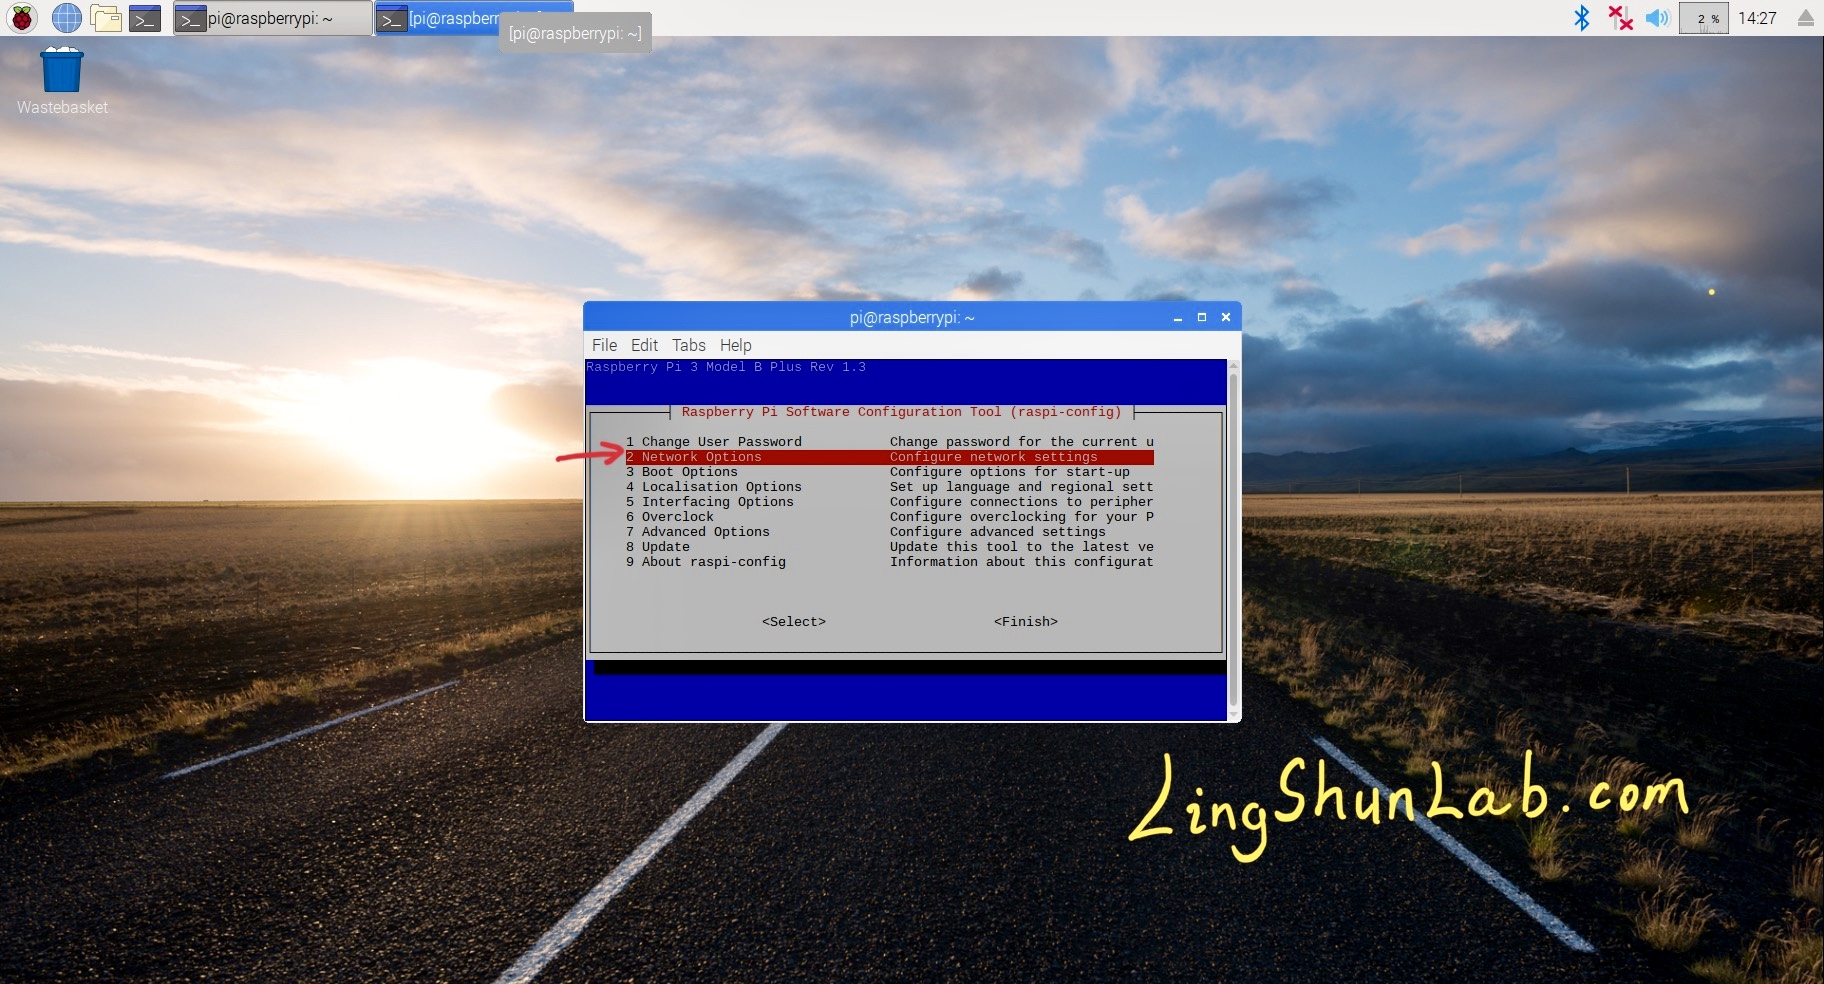Click the CPU usage monitor showing 2 %
This screenshot has width=1824, height=984.
pyautogui.click(x=1704, y=18)
